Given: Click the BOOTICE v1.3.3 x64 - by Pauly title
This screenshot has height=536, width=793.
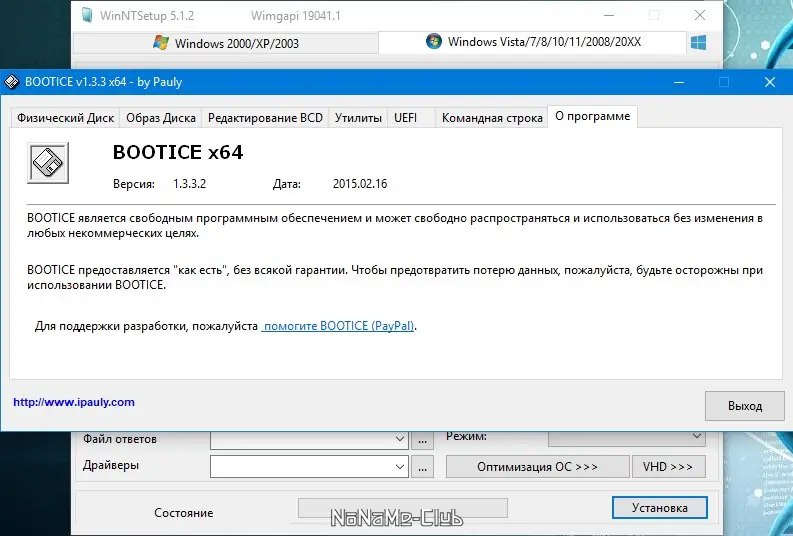Looking at the screenshot, I should pyautogui.click(x=104, y=82).
